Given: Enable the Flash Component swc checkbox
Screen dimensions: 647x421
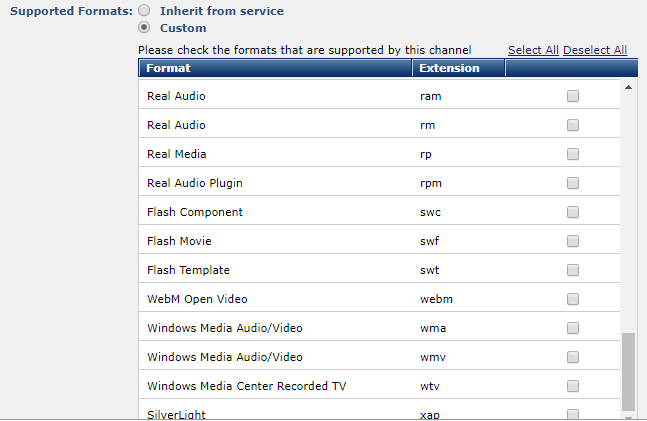Looking at the screenshot, I should click(x=573, y=213).
